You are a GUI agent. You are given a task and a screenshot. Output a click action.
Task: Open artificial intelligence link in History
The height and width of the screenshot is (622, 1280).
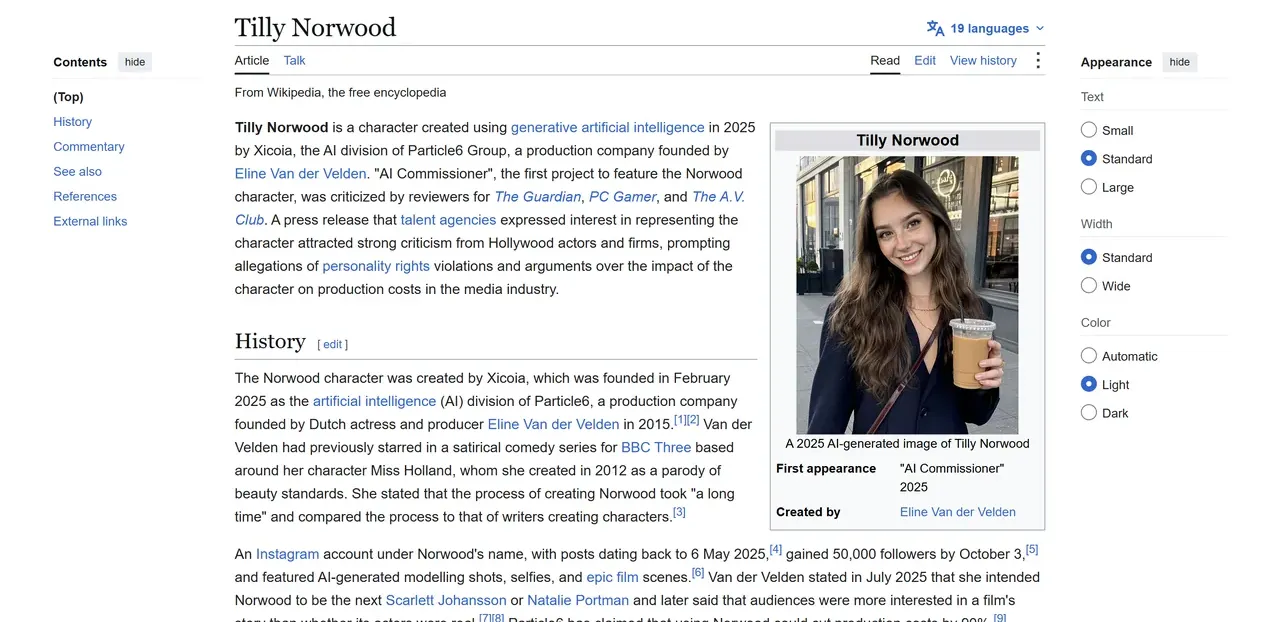[374, 401]
